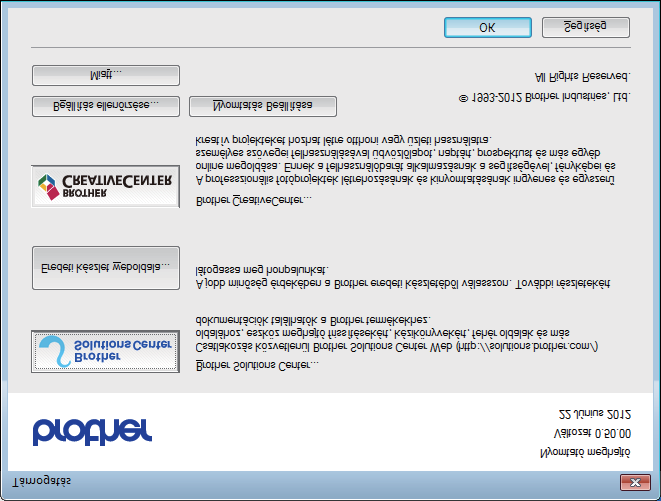Image resolution: width=661 pixels, height=501 pixels.
Task: Open Eredeti Készlet weboldala... button
Action: coord(106,268)
